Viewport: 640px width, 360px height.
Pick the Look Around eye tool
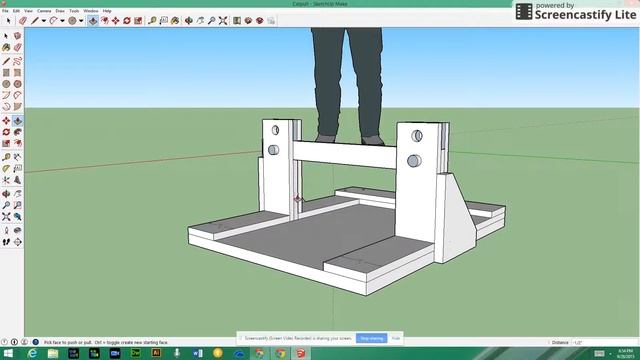point(18,231)
